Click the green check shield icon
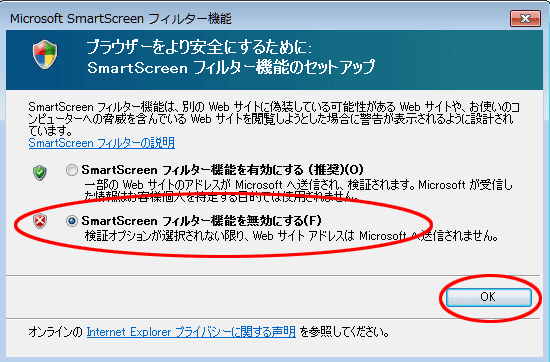 (x=40, y=173)
